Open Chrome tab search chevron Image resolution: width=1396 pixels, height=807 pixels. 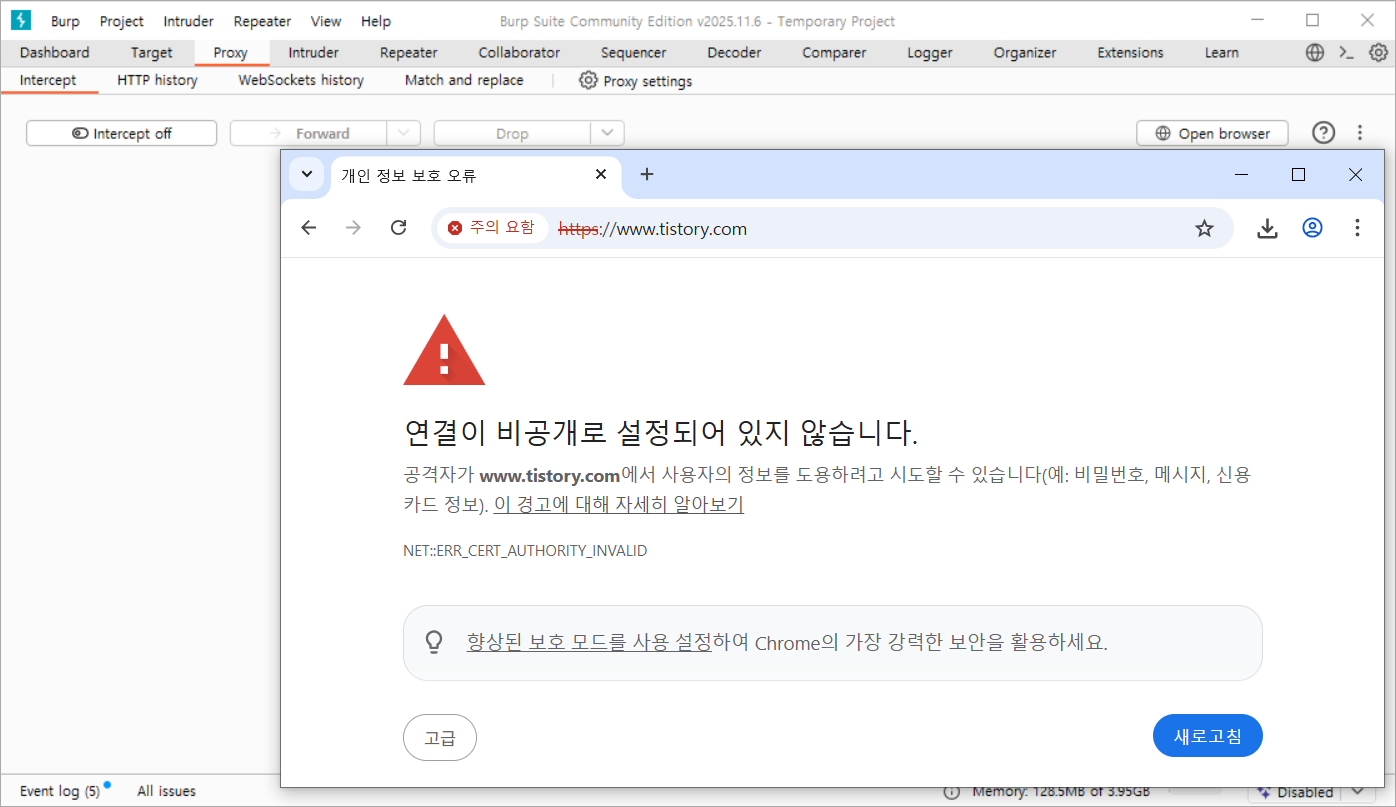[x=307, y=174]
